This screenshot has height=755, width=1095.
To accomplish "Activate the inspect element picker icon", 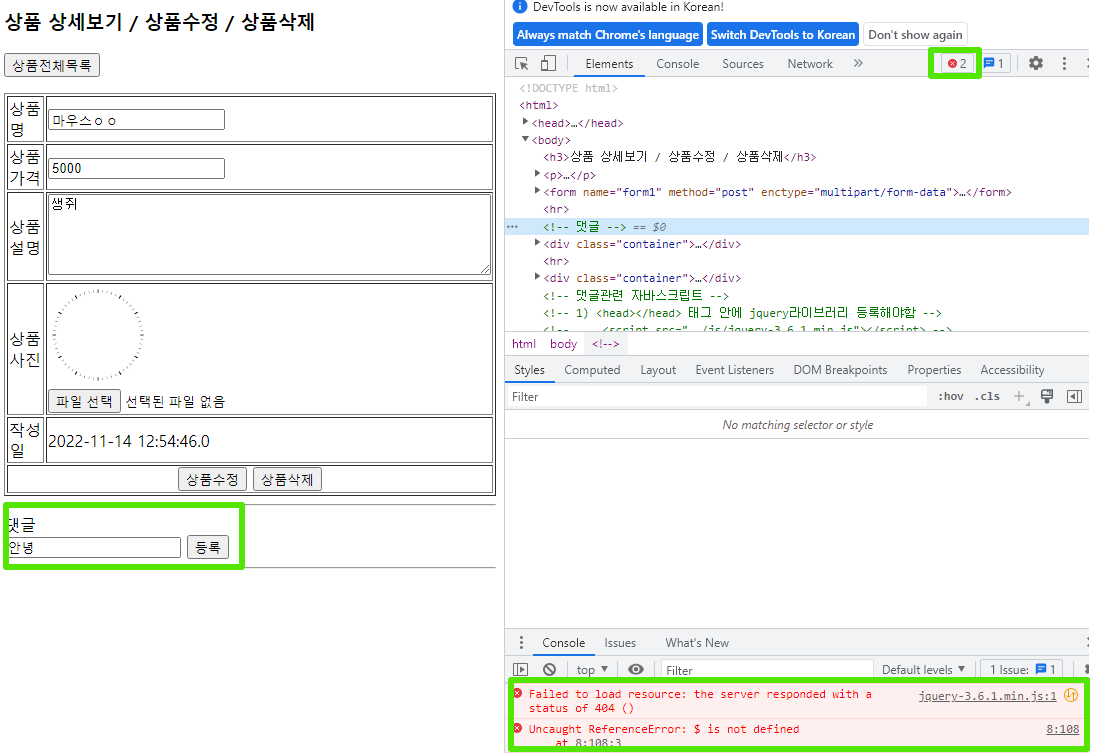I will pos(522,64).
